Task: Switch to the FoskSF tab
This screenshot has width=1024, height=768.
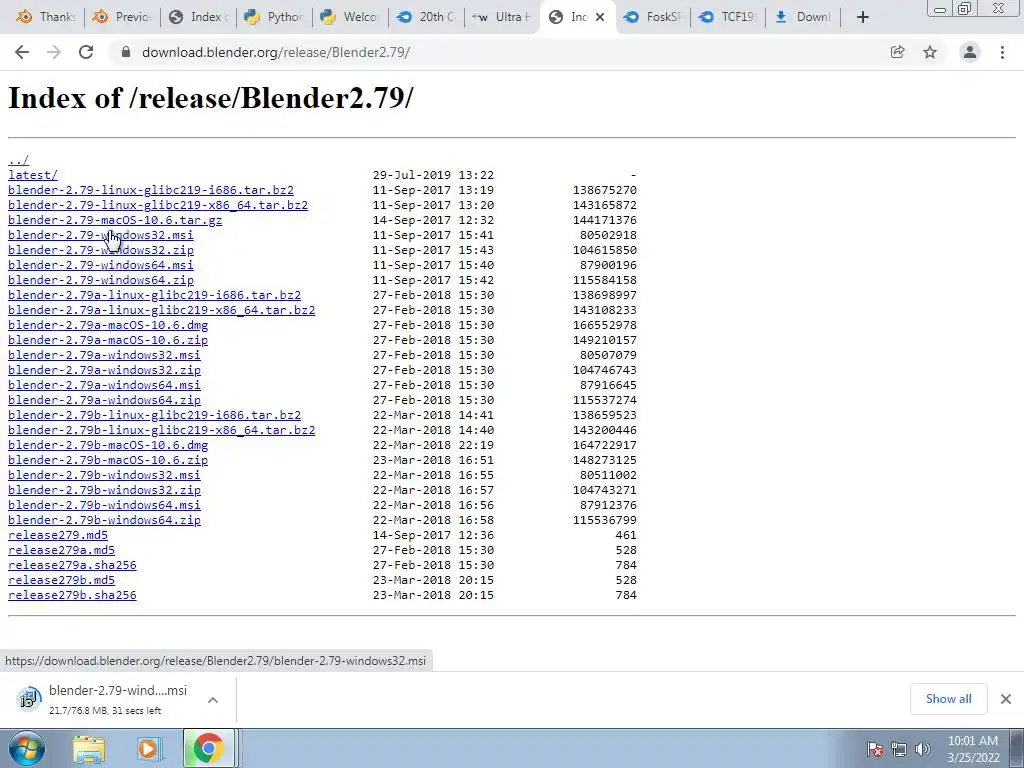Action: click(x=653, y=17)
